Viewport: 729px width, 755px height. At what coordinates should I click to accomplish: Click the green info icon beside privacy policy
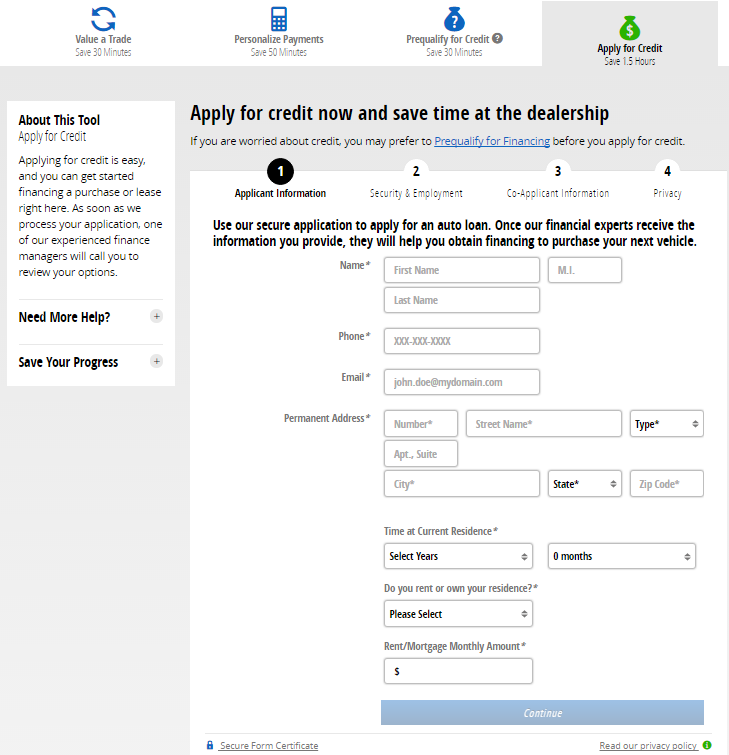point(707,745)
